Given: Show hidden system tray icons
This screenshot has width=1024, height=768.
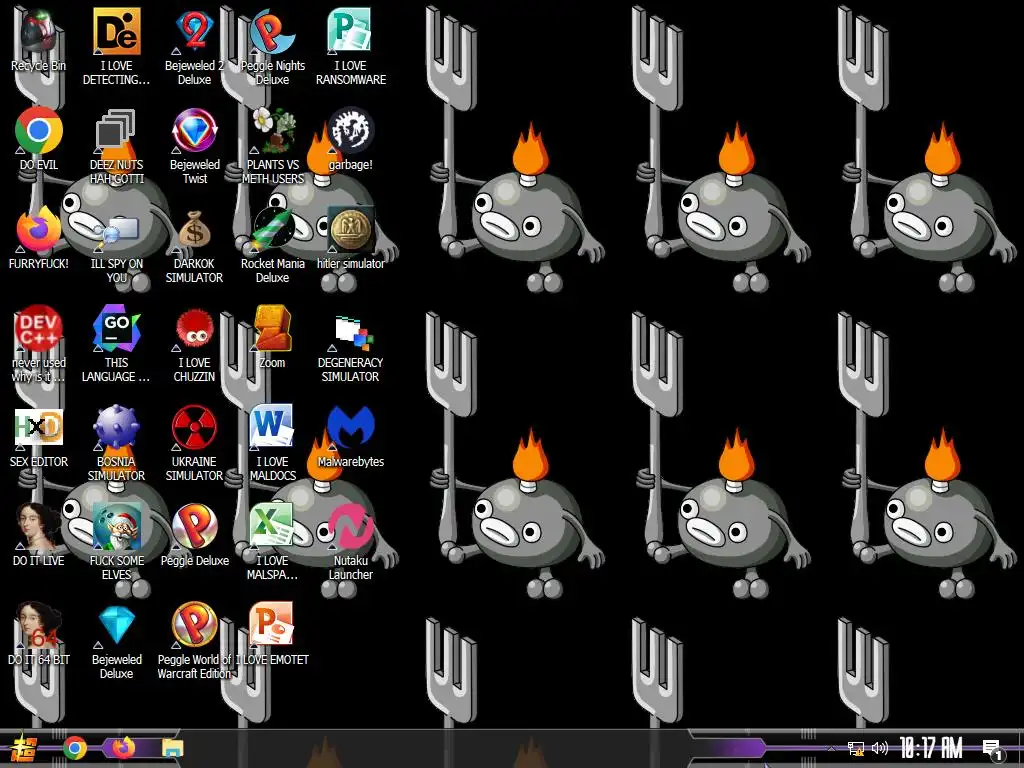Looking at the screenshot, I should (x=831, y=748).
